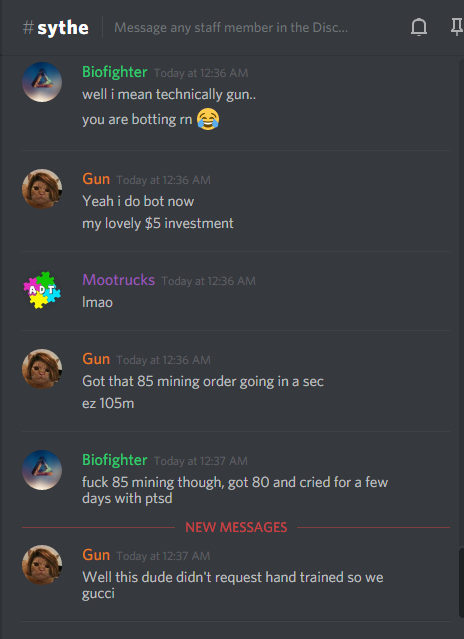
Task: Select the sythe channel title
Action: tap(63, 28)
